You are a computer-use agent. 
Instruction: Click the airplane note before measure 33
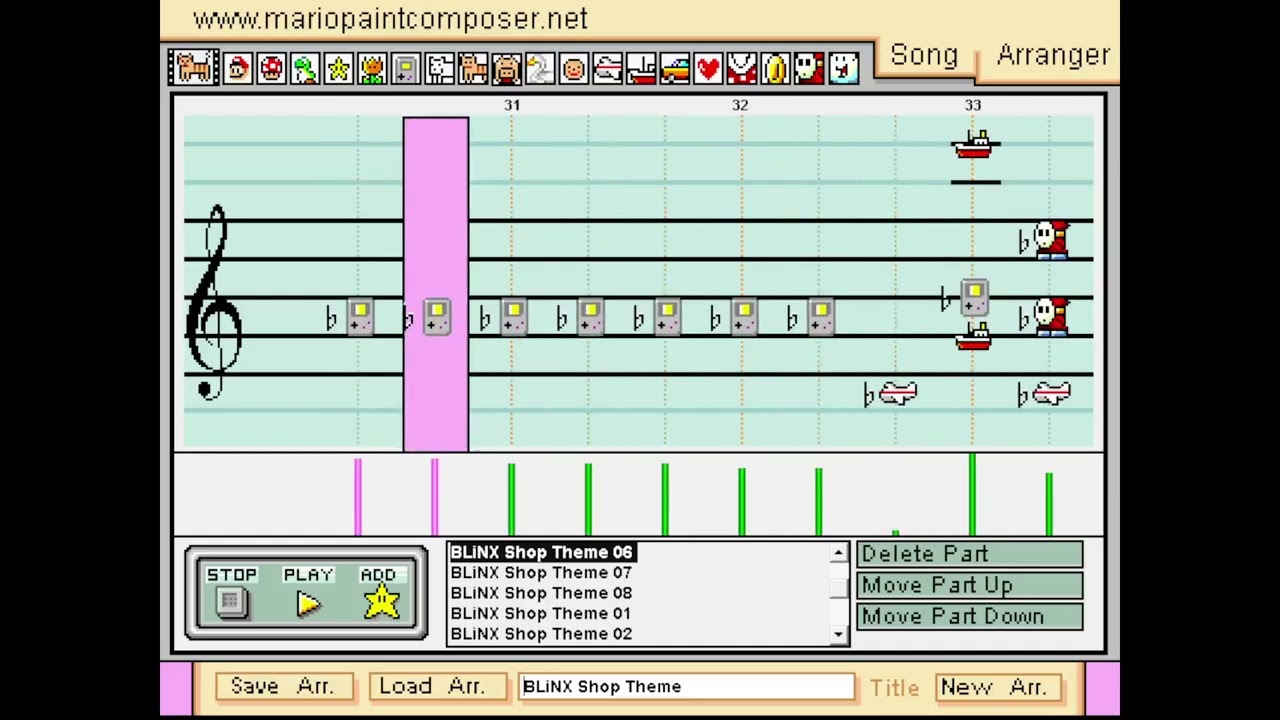[x=896, y=394]
